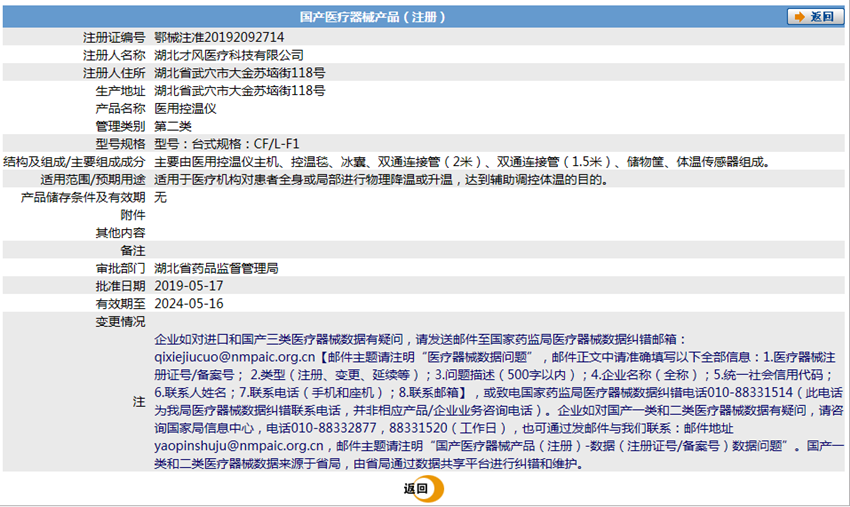Click expiry date 2024-05-16

click(189, 304)
